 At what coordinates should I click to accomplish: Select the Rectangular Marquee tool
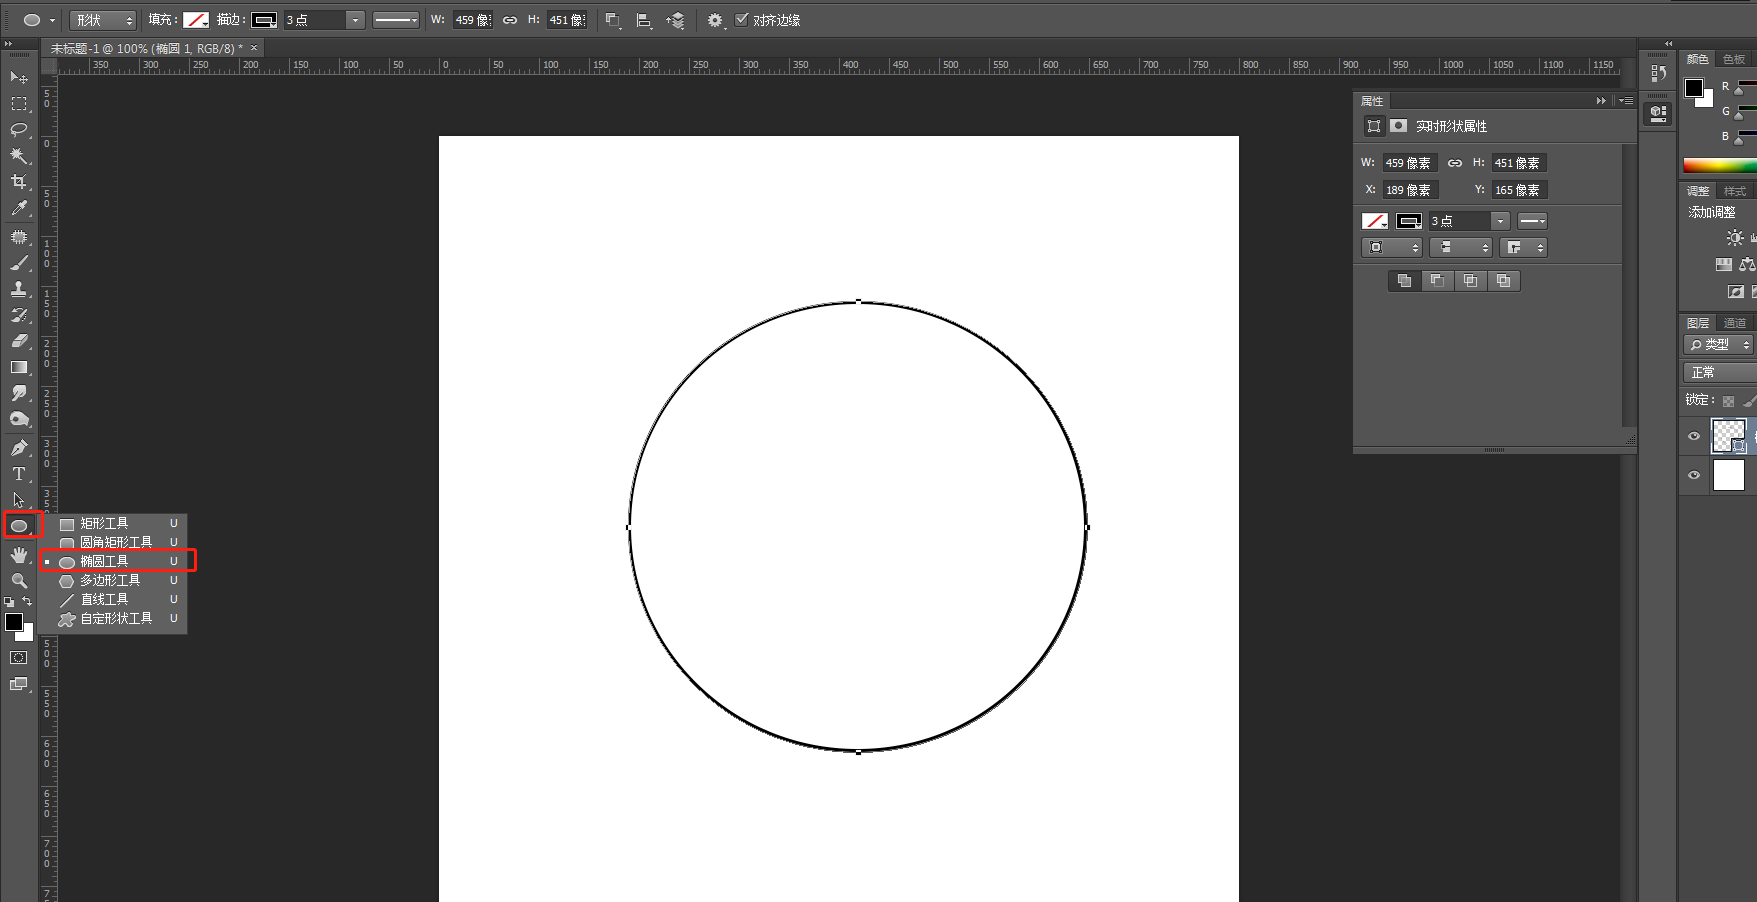coord(18,104)
